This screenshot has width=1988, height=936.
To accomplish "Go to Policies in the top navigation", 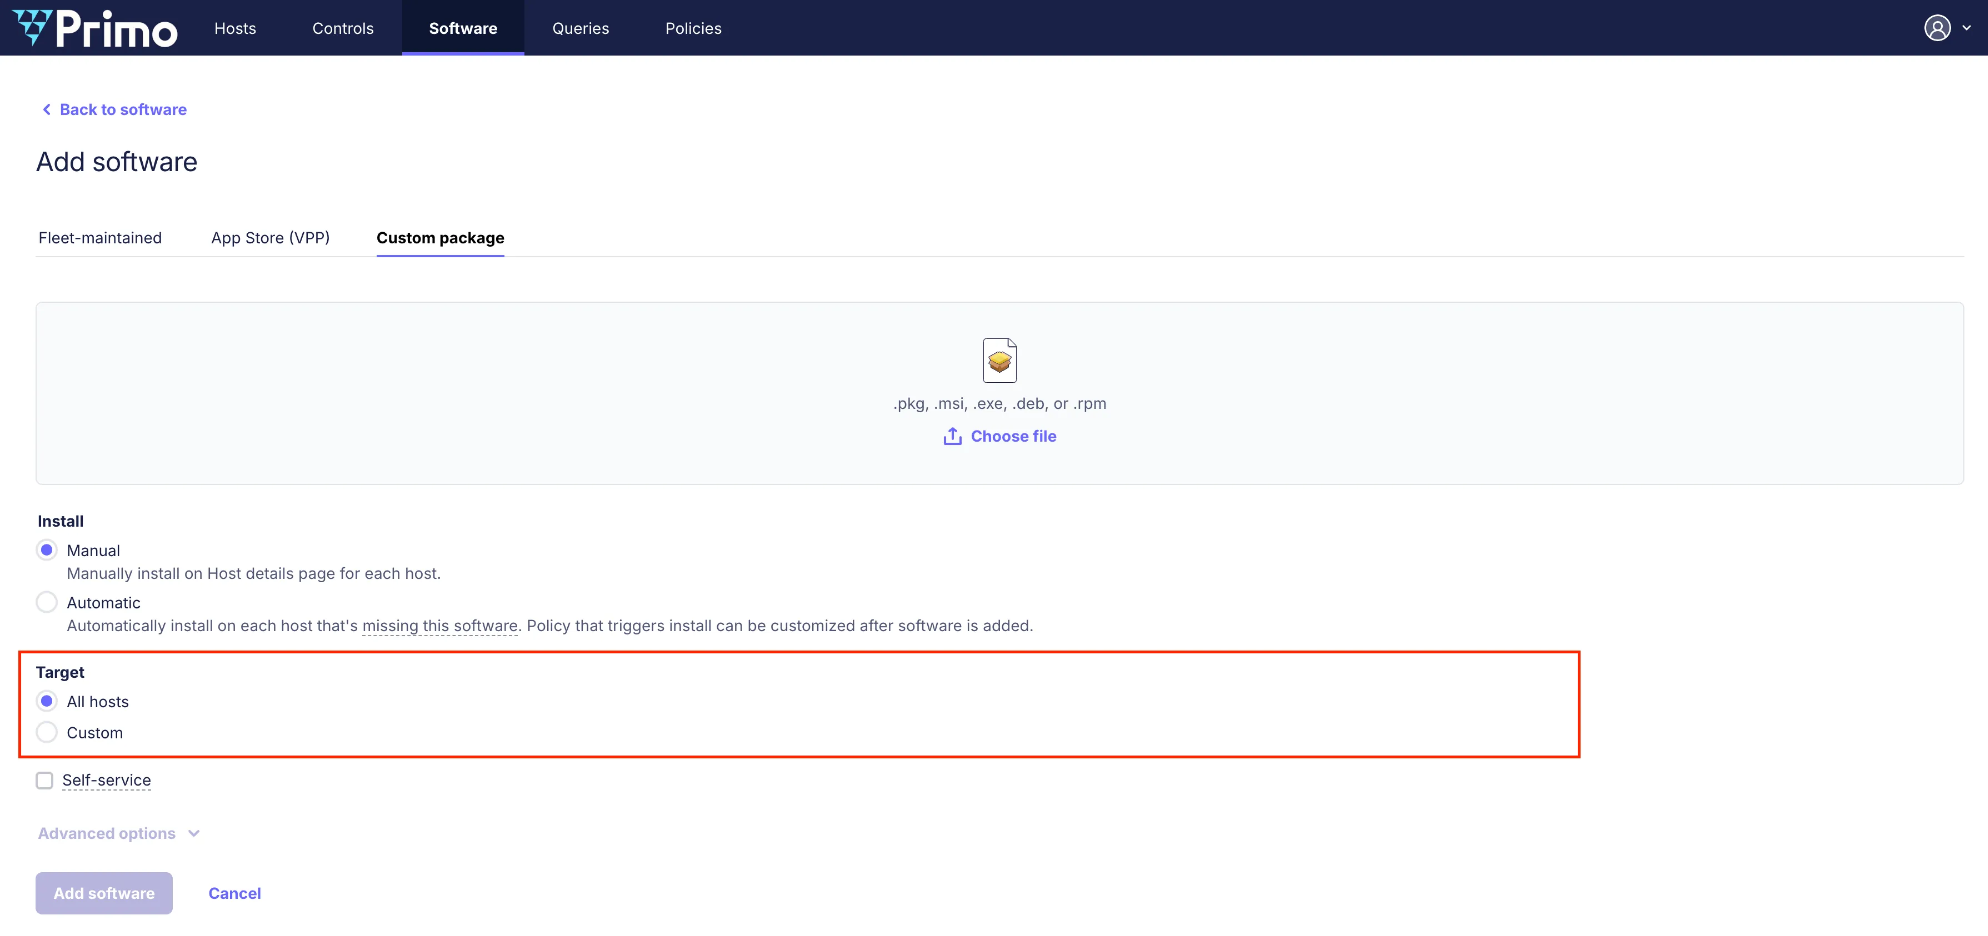I will tap(693, 28).
